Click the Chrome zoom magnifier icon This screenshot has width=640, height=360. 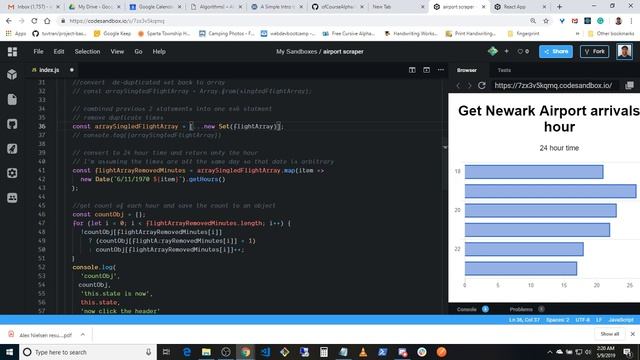(x=533, y=21)
